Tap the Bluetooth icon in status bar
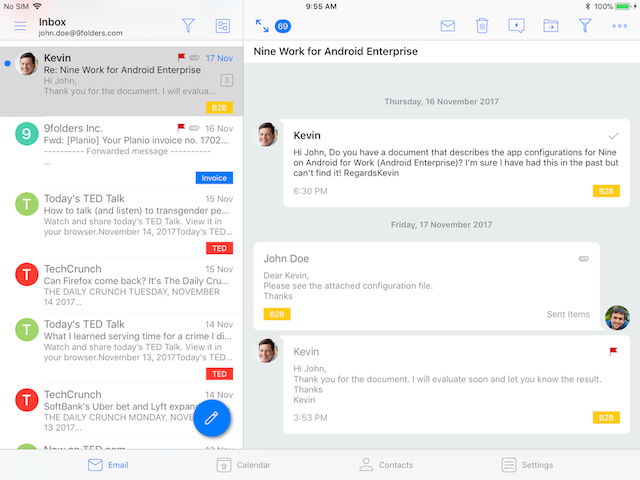Screen dimensions: 640x480 pos(588,6)
